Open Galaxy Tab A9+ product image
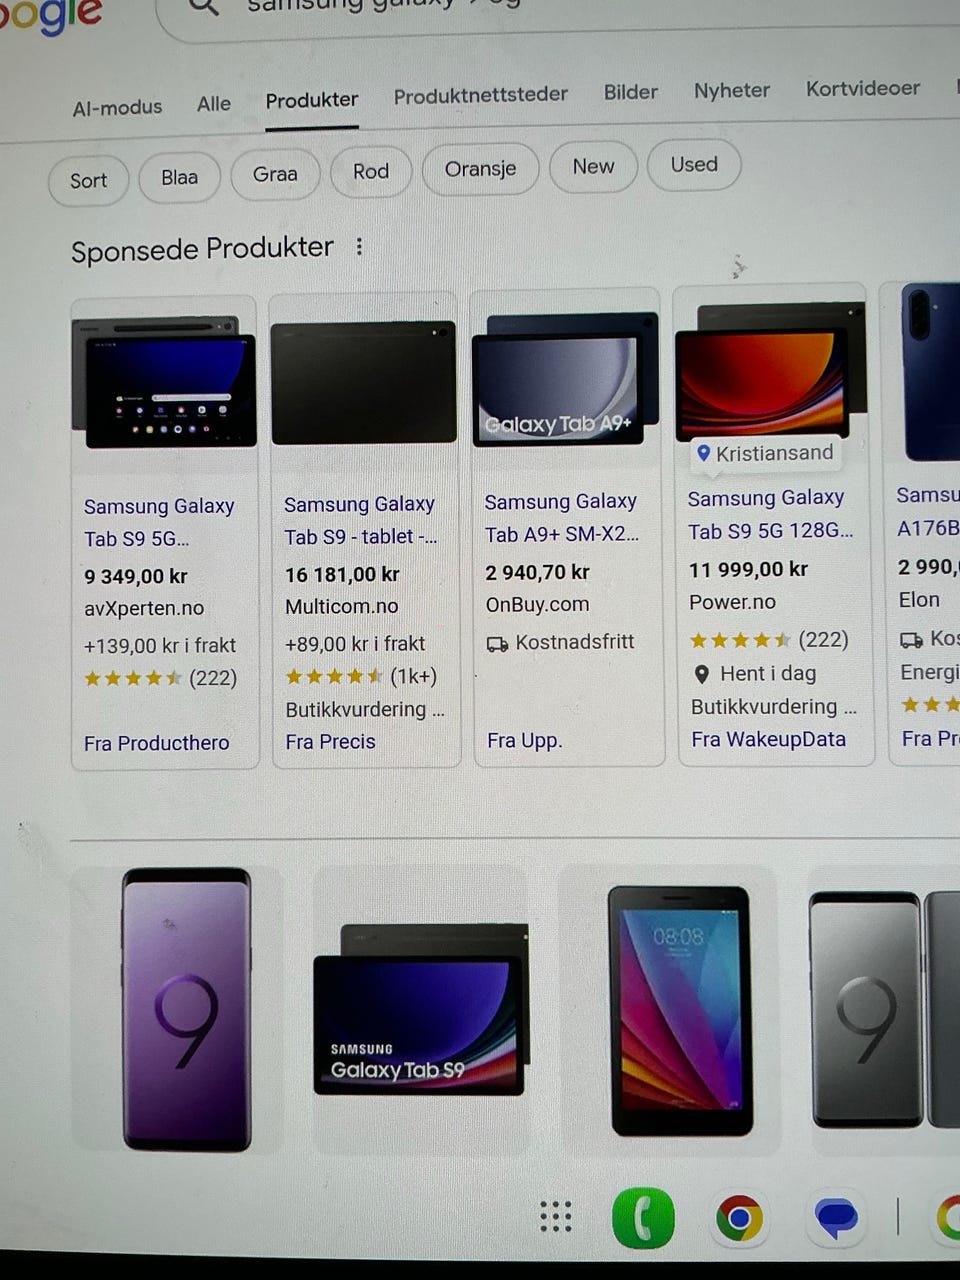The width and height of the screenshot is (960, 1280). [x=566, y=379]
